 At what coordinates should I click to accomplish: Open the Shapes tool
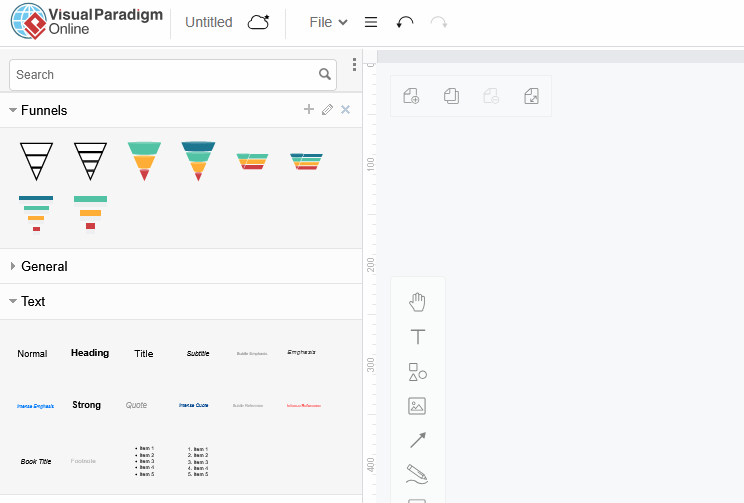point(418,372)
